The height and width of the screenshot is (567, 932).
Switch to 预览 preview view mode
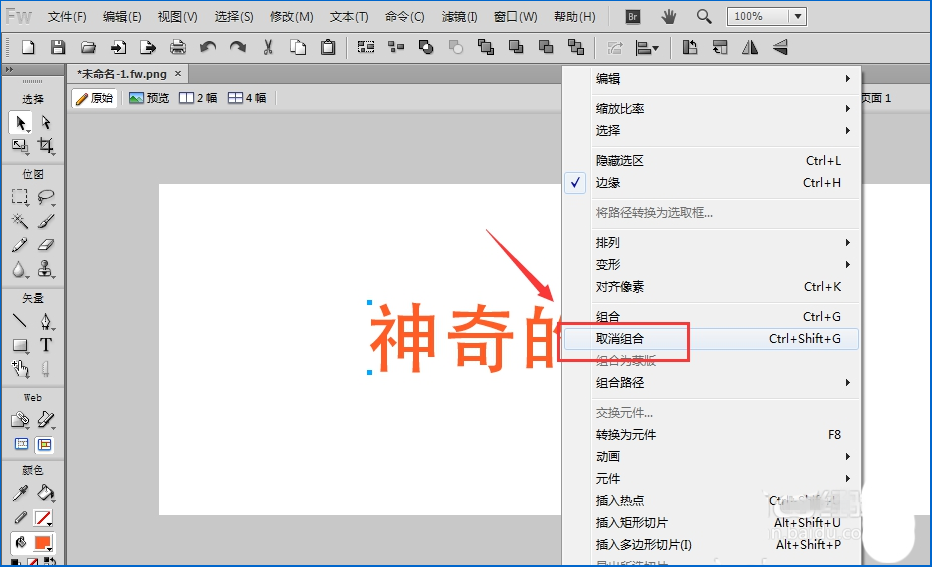point(149,98)
